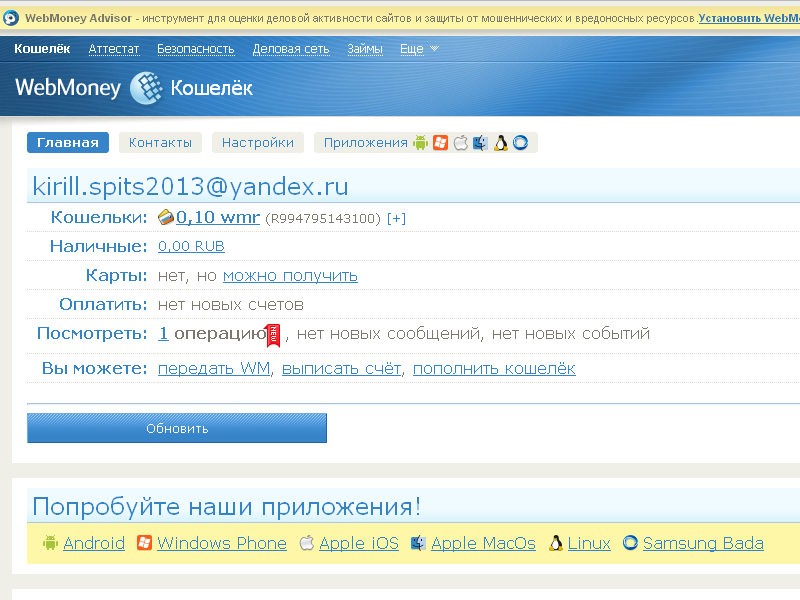Open MacOS Finder icon in Приложения tab
This screenshot has width=800, height=600.
pyautogui.click(x=480, y=143)
